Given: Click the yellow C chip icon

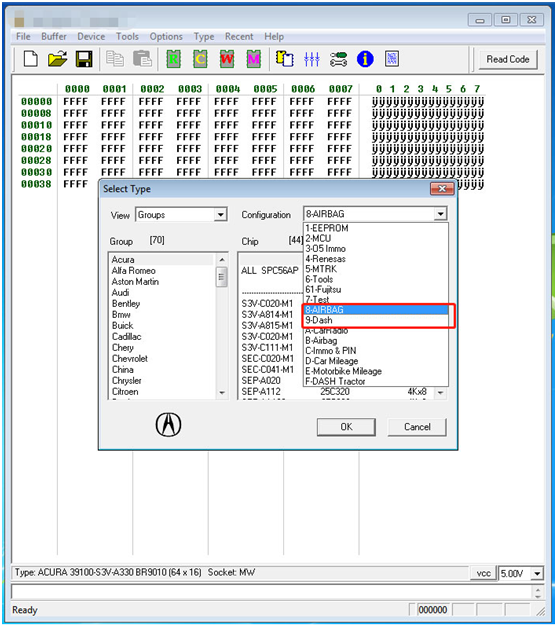Looking at the screenshot, I should pos(200,59).
